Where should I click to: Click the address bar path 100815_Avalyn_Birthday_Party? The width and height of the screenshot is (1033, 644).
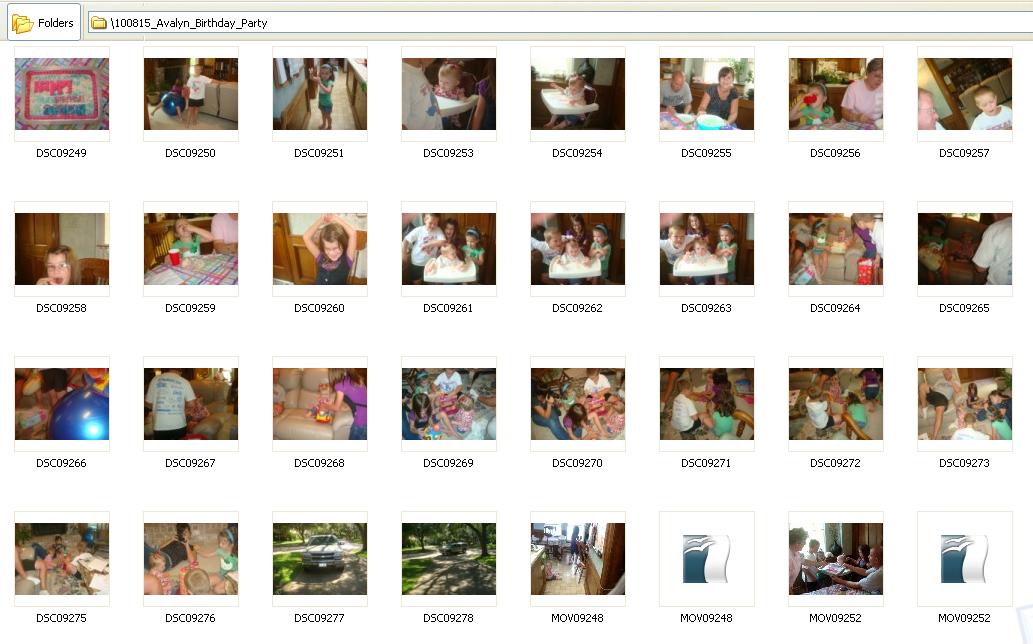[x=189, y=23]
